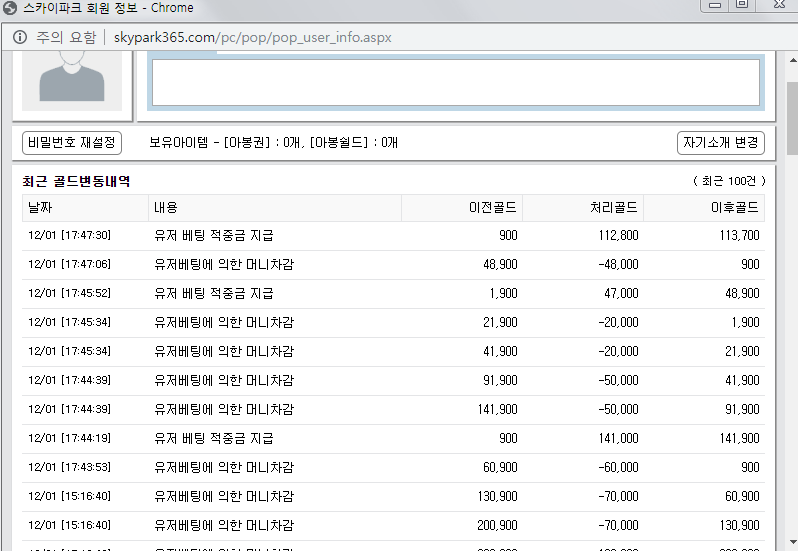Viewport: 798px width, 551px height.
Task: Click the 113,700 이후골드 value
Action: pos(742,236)
